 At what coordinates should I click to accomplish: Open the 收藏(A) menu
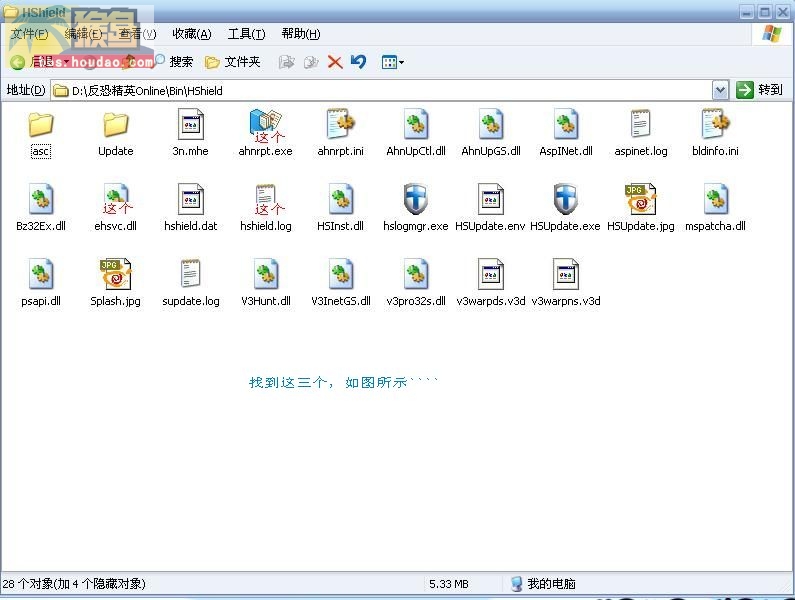[192, 34]
